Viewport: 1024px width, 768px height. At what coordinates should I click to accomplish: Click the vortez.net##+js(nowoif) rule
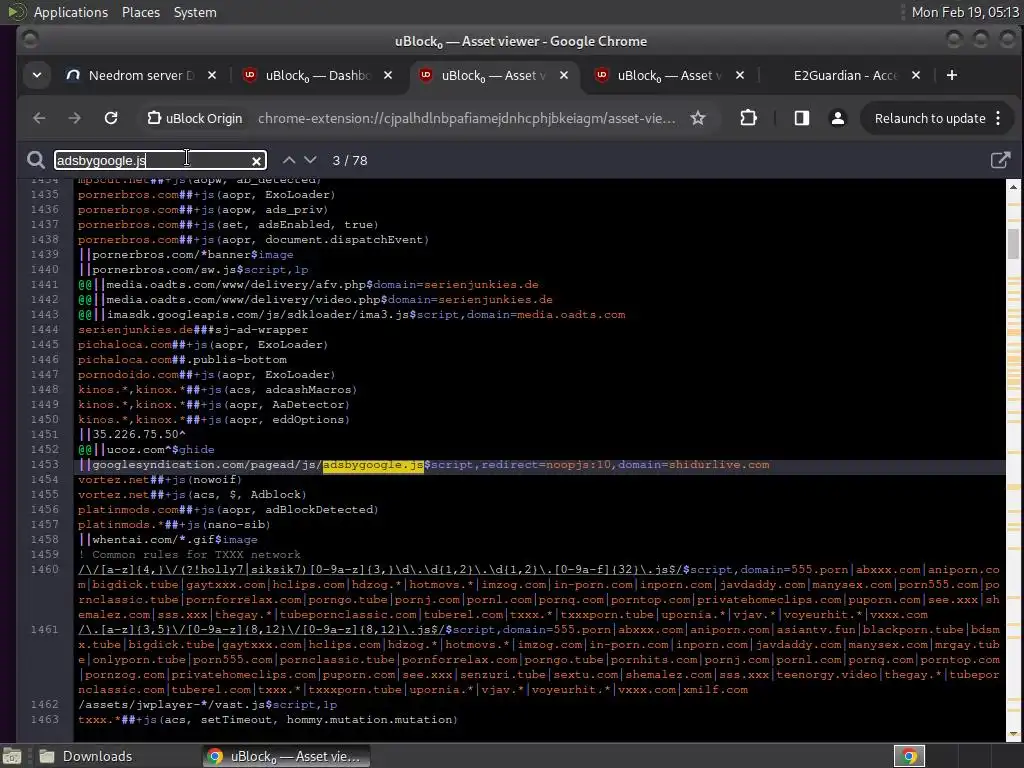(x=160, y=479)
